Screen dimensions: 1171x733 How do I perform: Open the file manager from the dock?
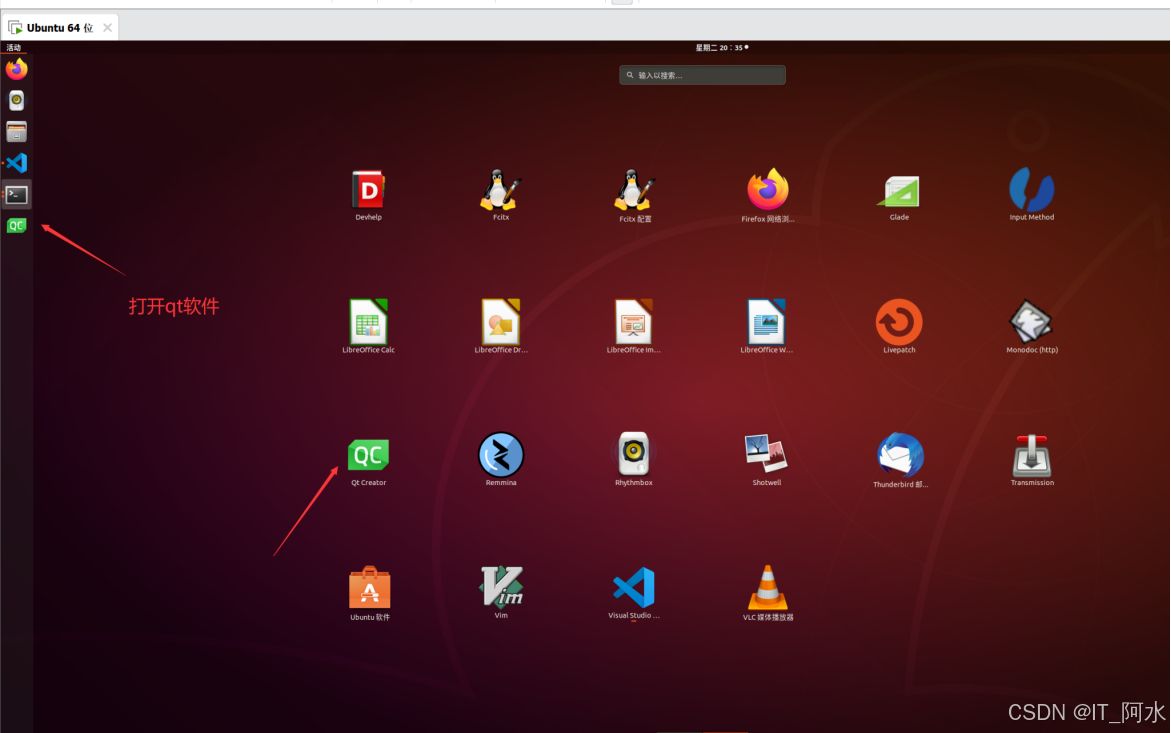pyautogui.click(x=16, y=131)
